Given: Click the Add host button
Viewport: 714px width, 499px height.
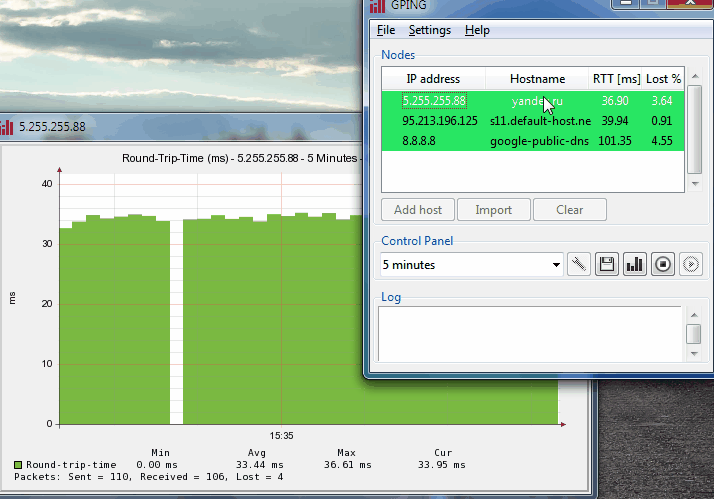Looking at the screenshot, I should (418, 210).
